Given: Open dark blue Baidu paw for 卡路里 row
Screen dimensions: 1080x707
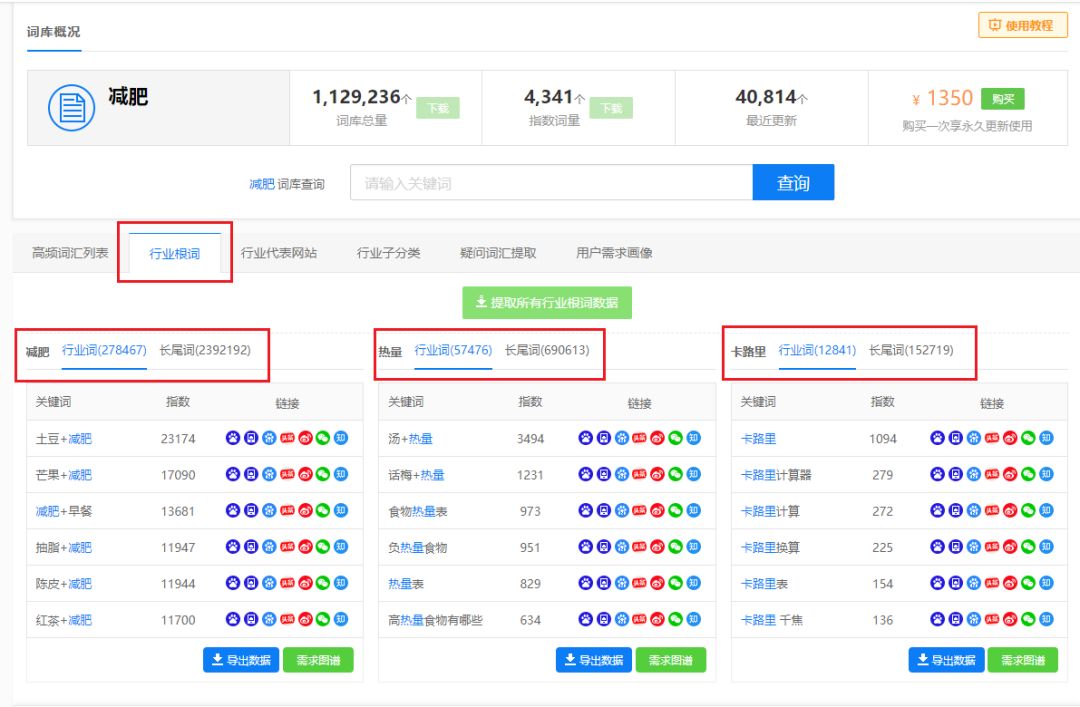Looking at the screenshot, I should 937,438.
